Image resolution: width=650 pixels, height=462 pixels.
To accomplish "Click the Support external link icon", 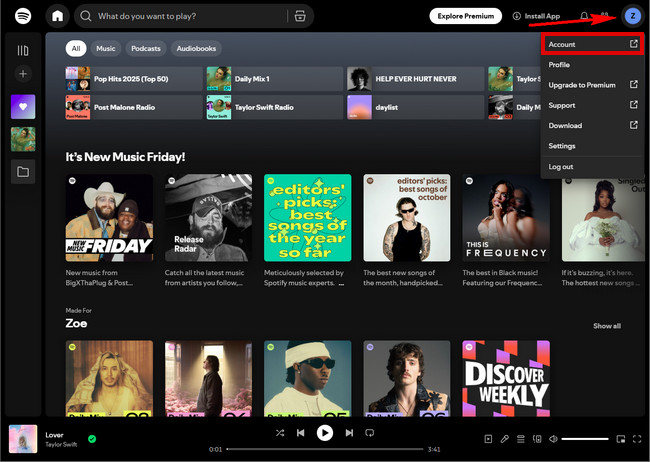I will click(634, 105).
